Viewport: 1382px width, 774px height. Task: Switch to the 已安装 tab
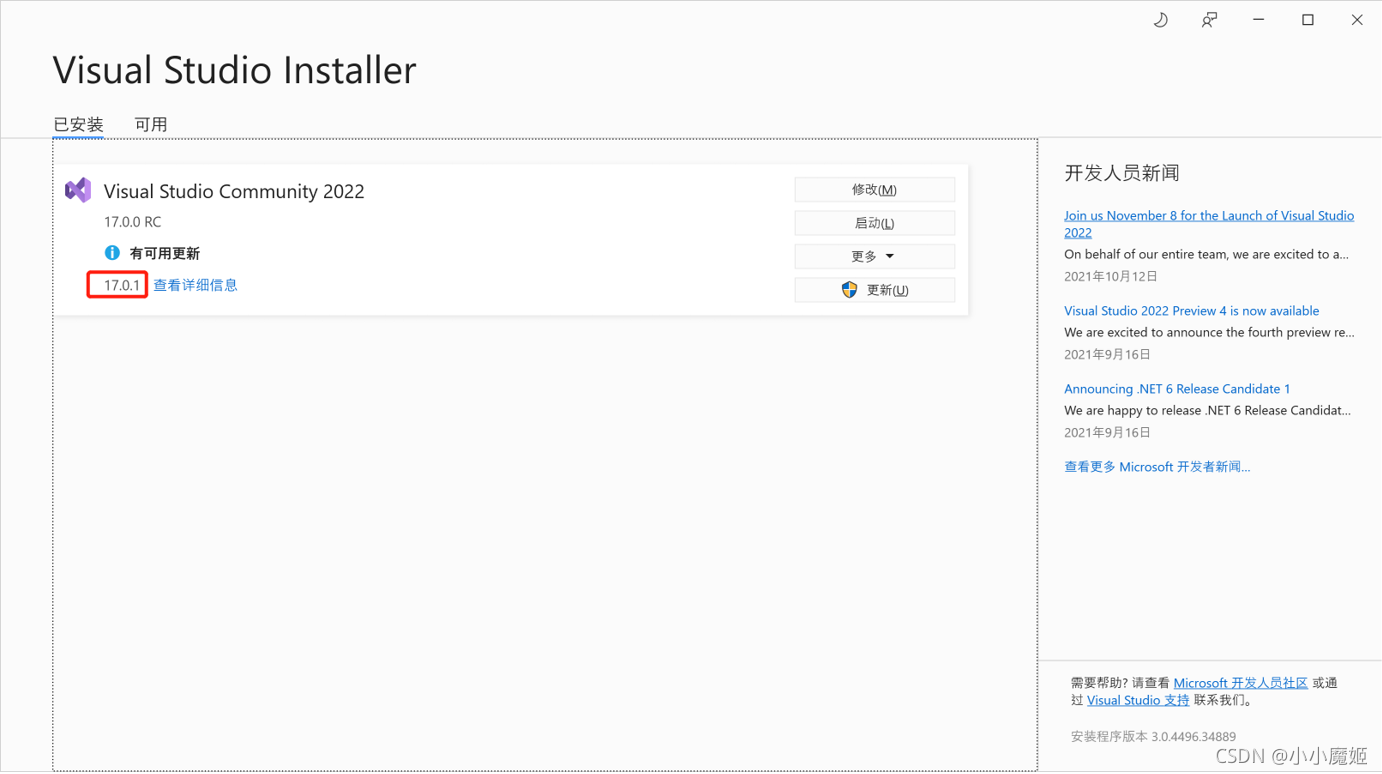[x=78, y=124]
